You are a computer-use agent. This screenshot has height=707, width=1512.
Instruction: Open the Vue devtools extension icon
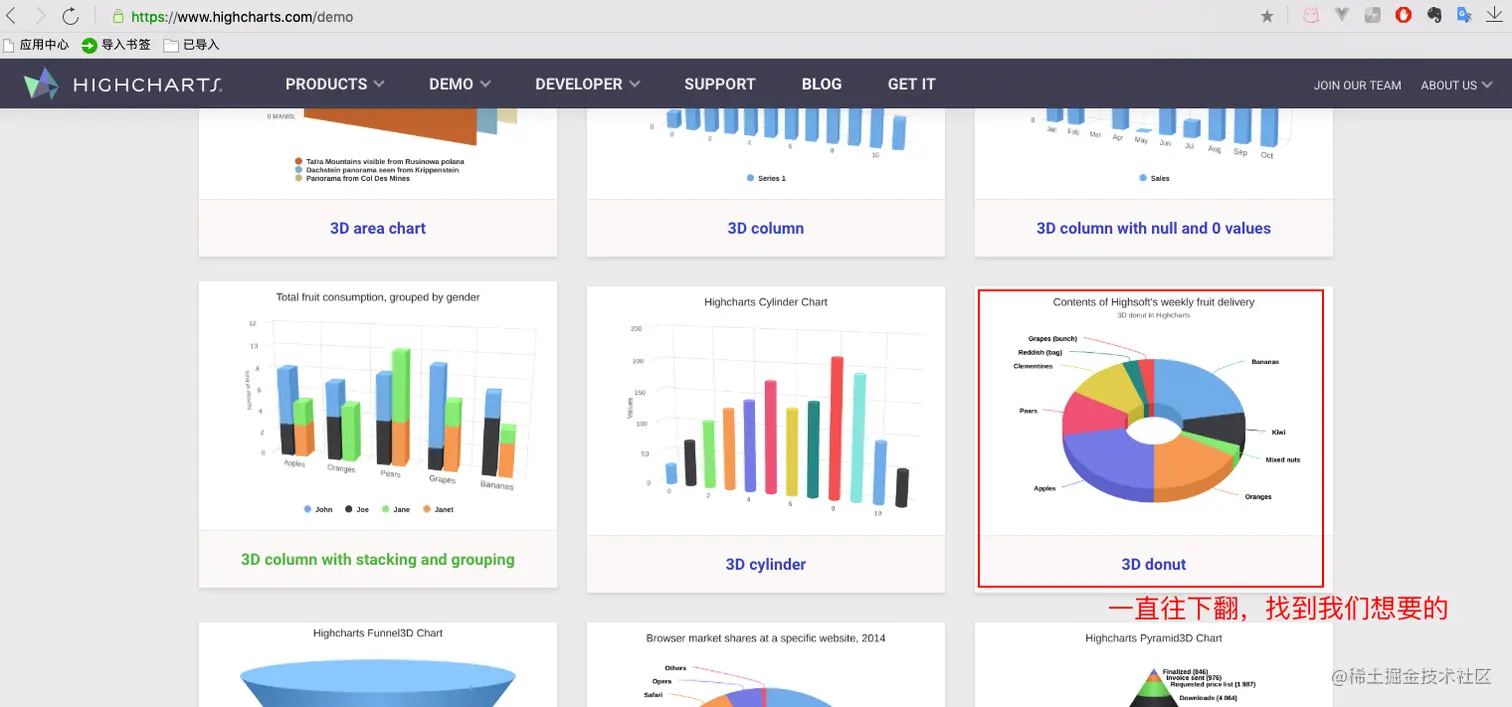coord(1342,15)
